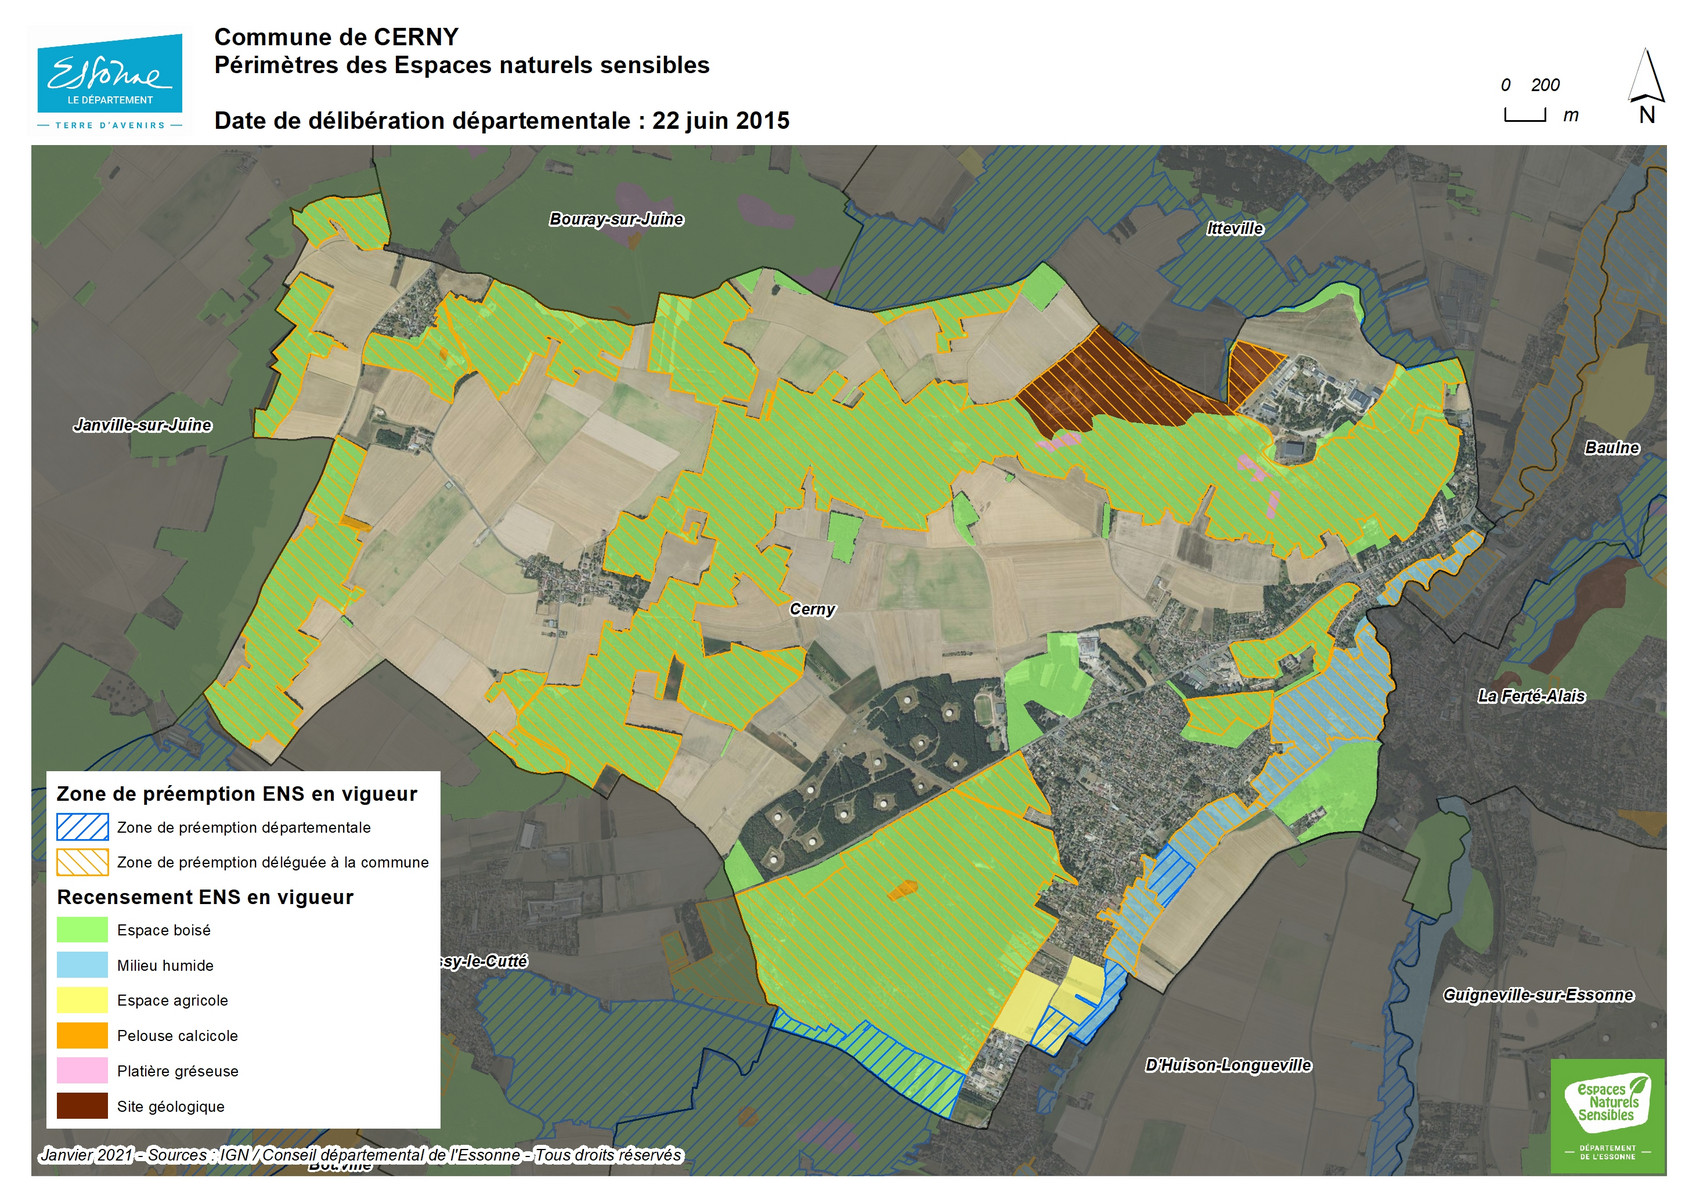
Task: Select the pink Platière gréseuse legend swatch
Action: (82, 1071)
